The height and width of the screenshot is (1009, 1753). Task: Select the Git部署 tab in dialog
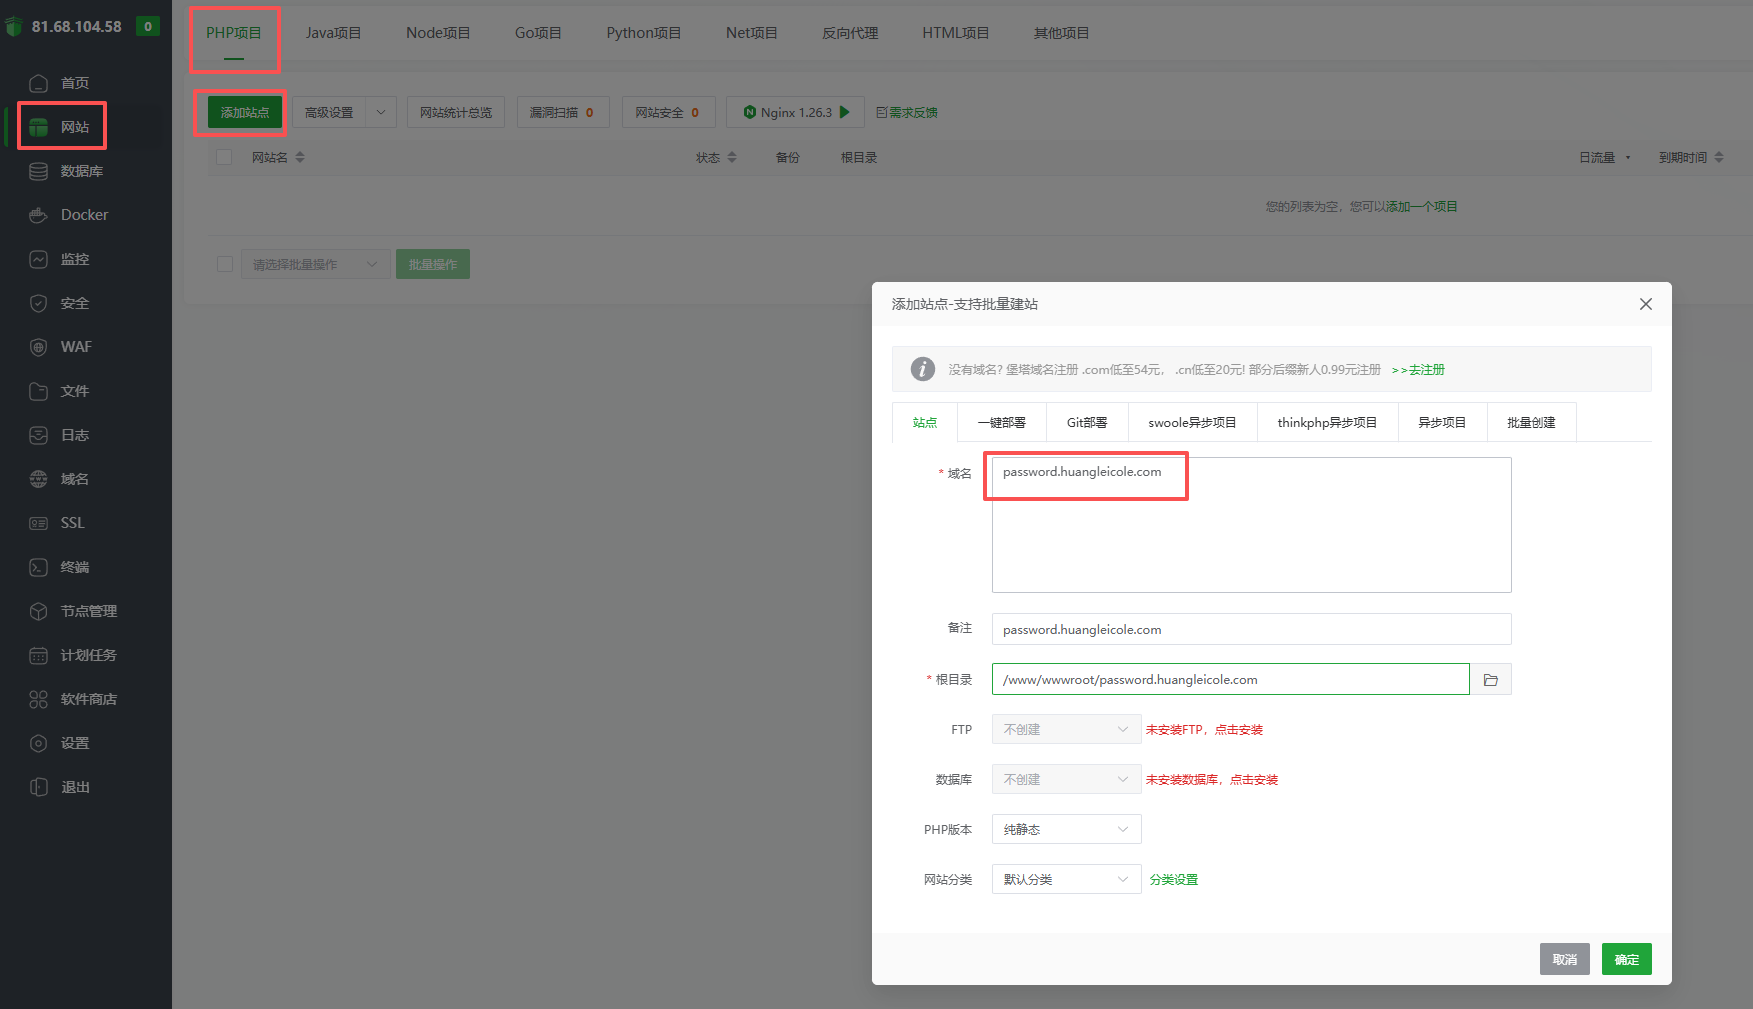pyautogui.click(x=1086, y=422)
